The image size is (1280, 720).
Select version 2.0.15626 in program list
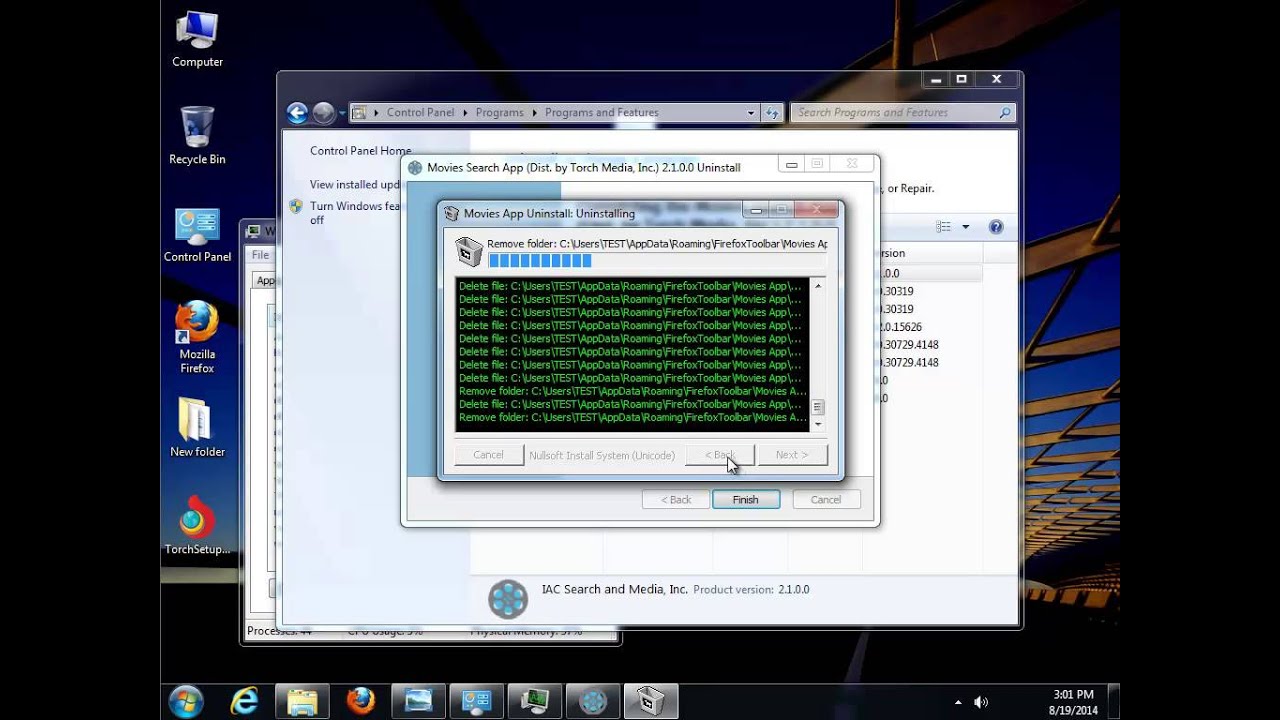pos(901,327)
